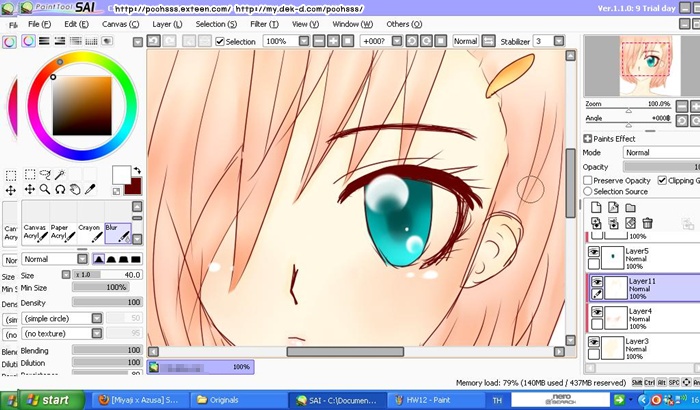This screenshot has width=700, height=410.
Task: Rotate the canvas clockwise from the toolbar
Action: (x=426, y=41)
